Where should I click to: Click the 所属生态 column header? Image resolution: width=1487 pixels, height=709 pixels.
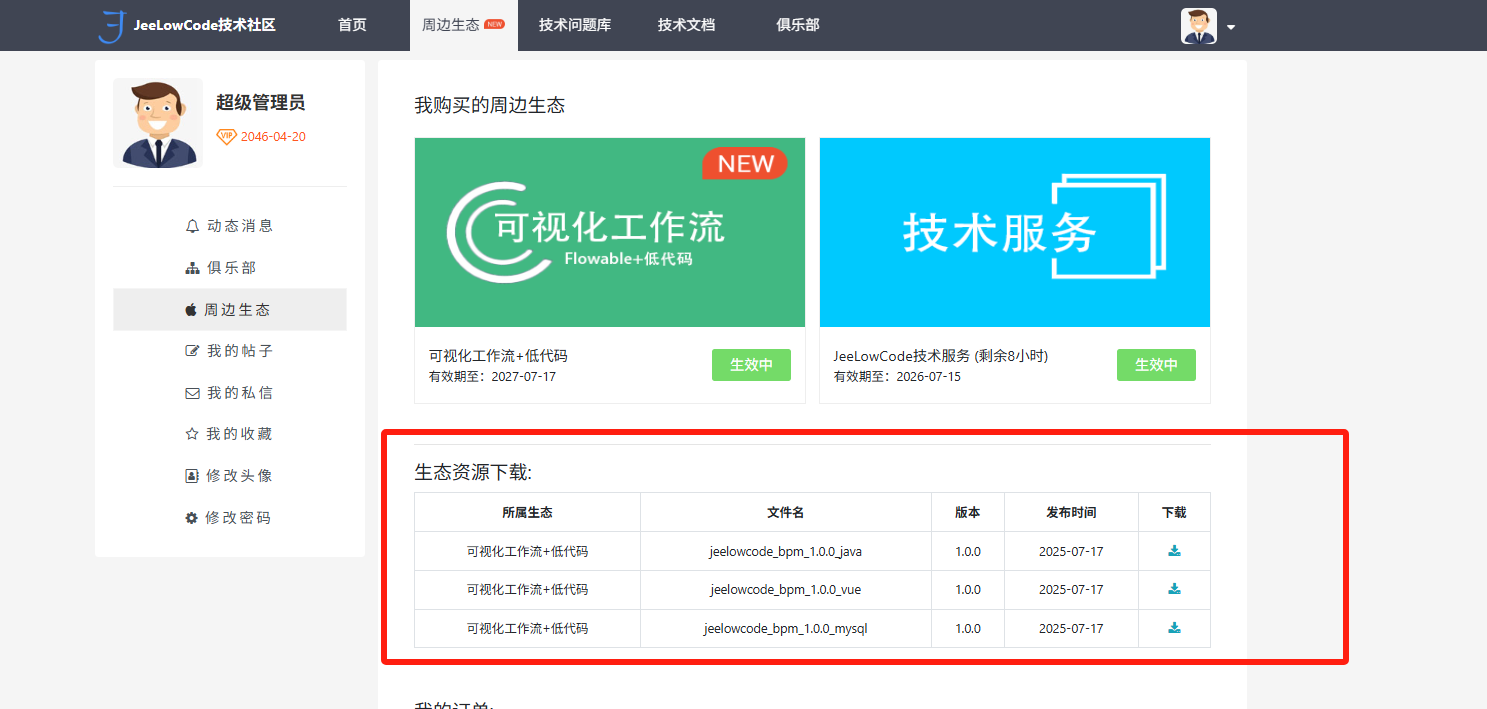[x=527, y=512]
